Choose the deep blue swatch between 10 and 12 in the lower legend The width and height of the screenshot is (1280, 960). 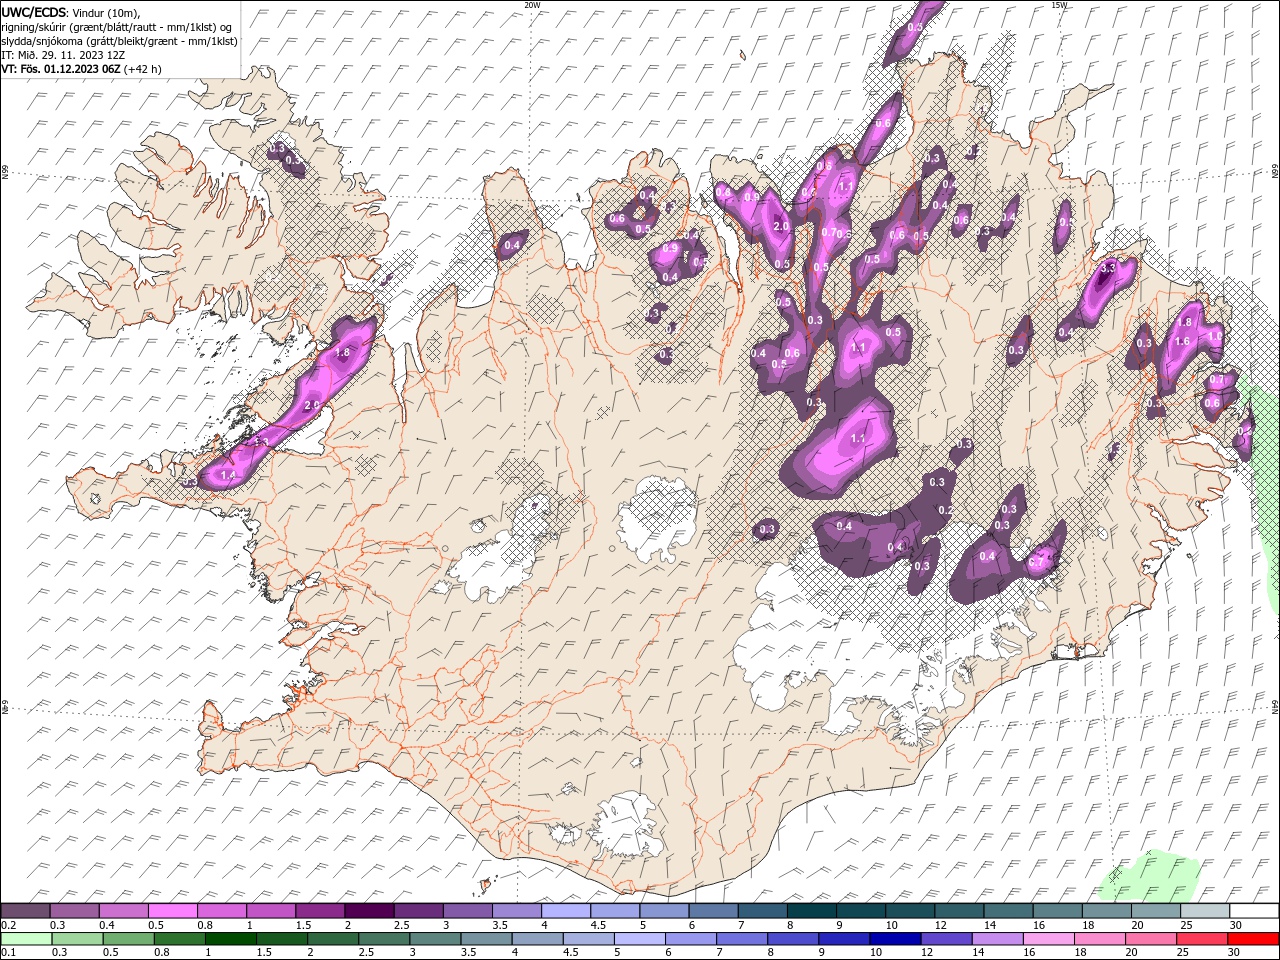894,939
